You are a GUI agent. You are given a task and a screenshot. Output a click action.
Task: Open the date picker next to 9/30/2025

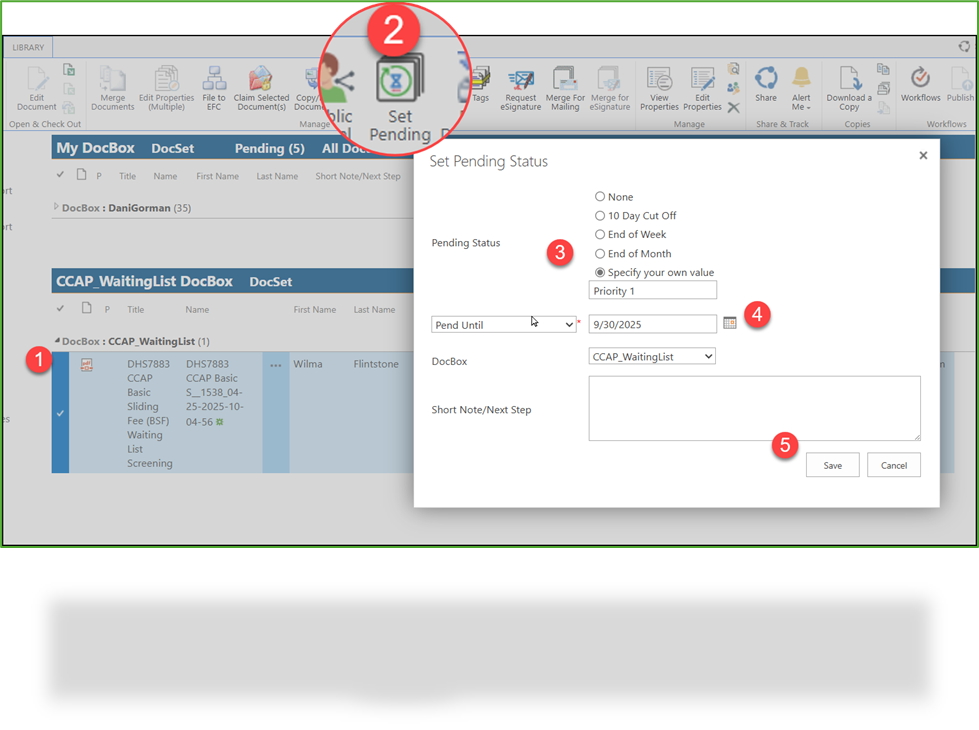point(730,323)
